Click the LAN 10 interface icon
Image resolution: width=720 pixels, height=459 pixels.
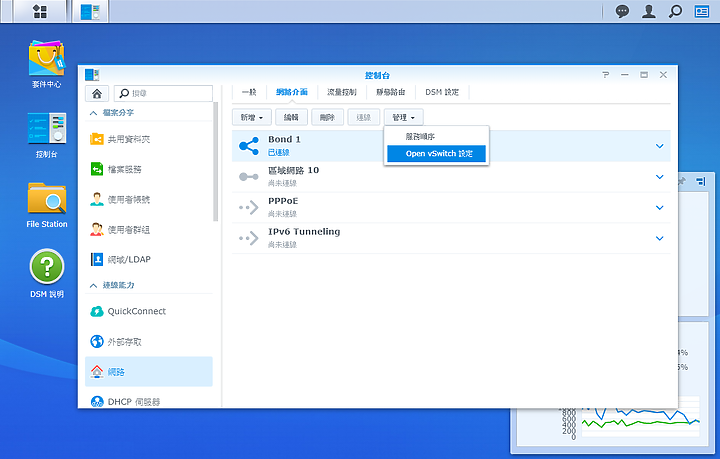pos(249,177)
